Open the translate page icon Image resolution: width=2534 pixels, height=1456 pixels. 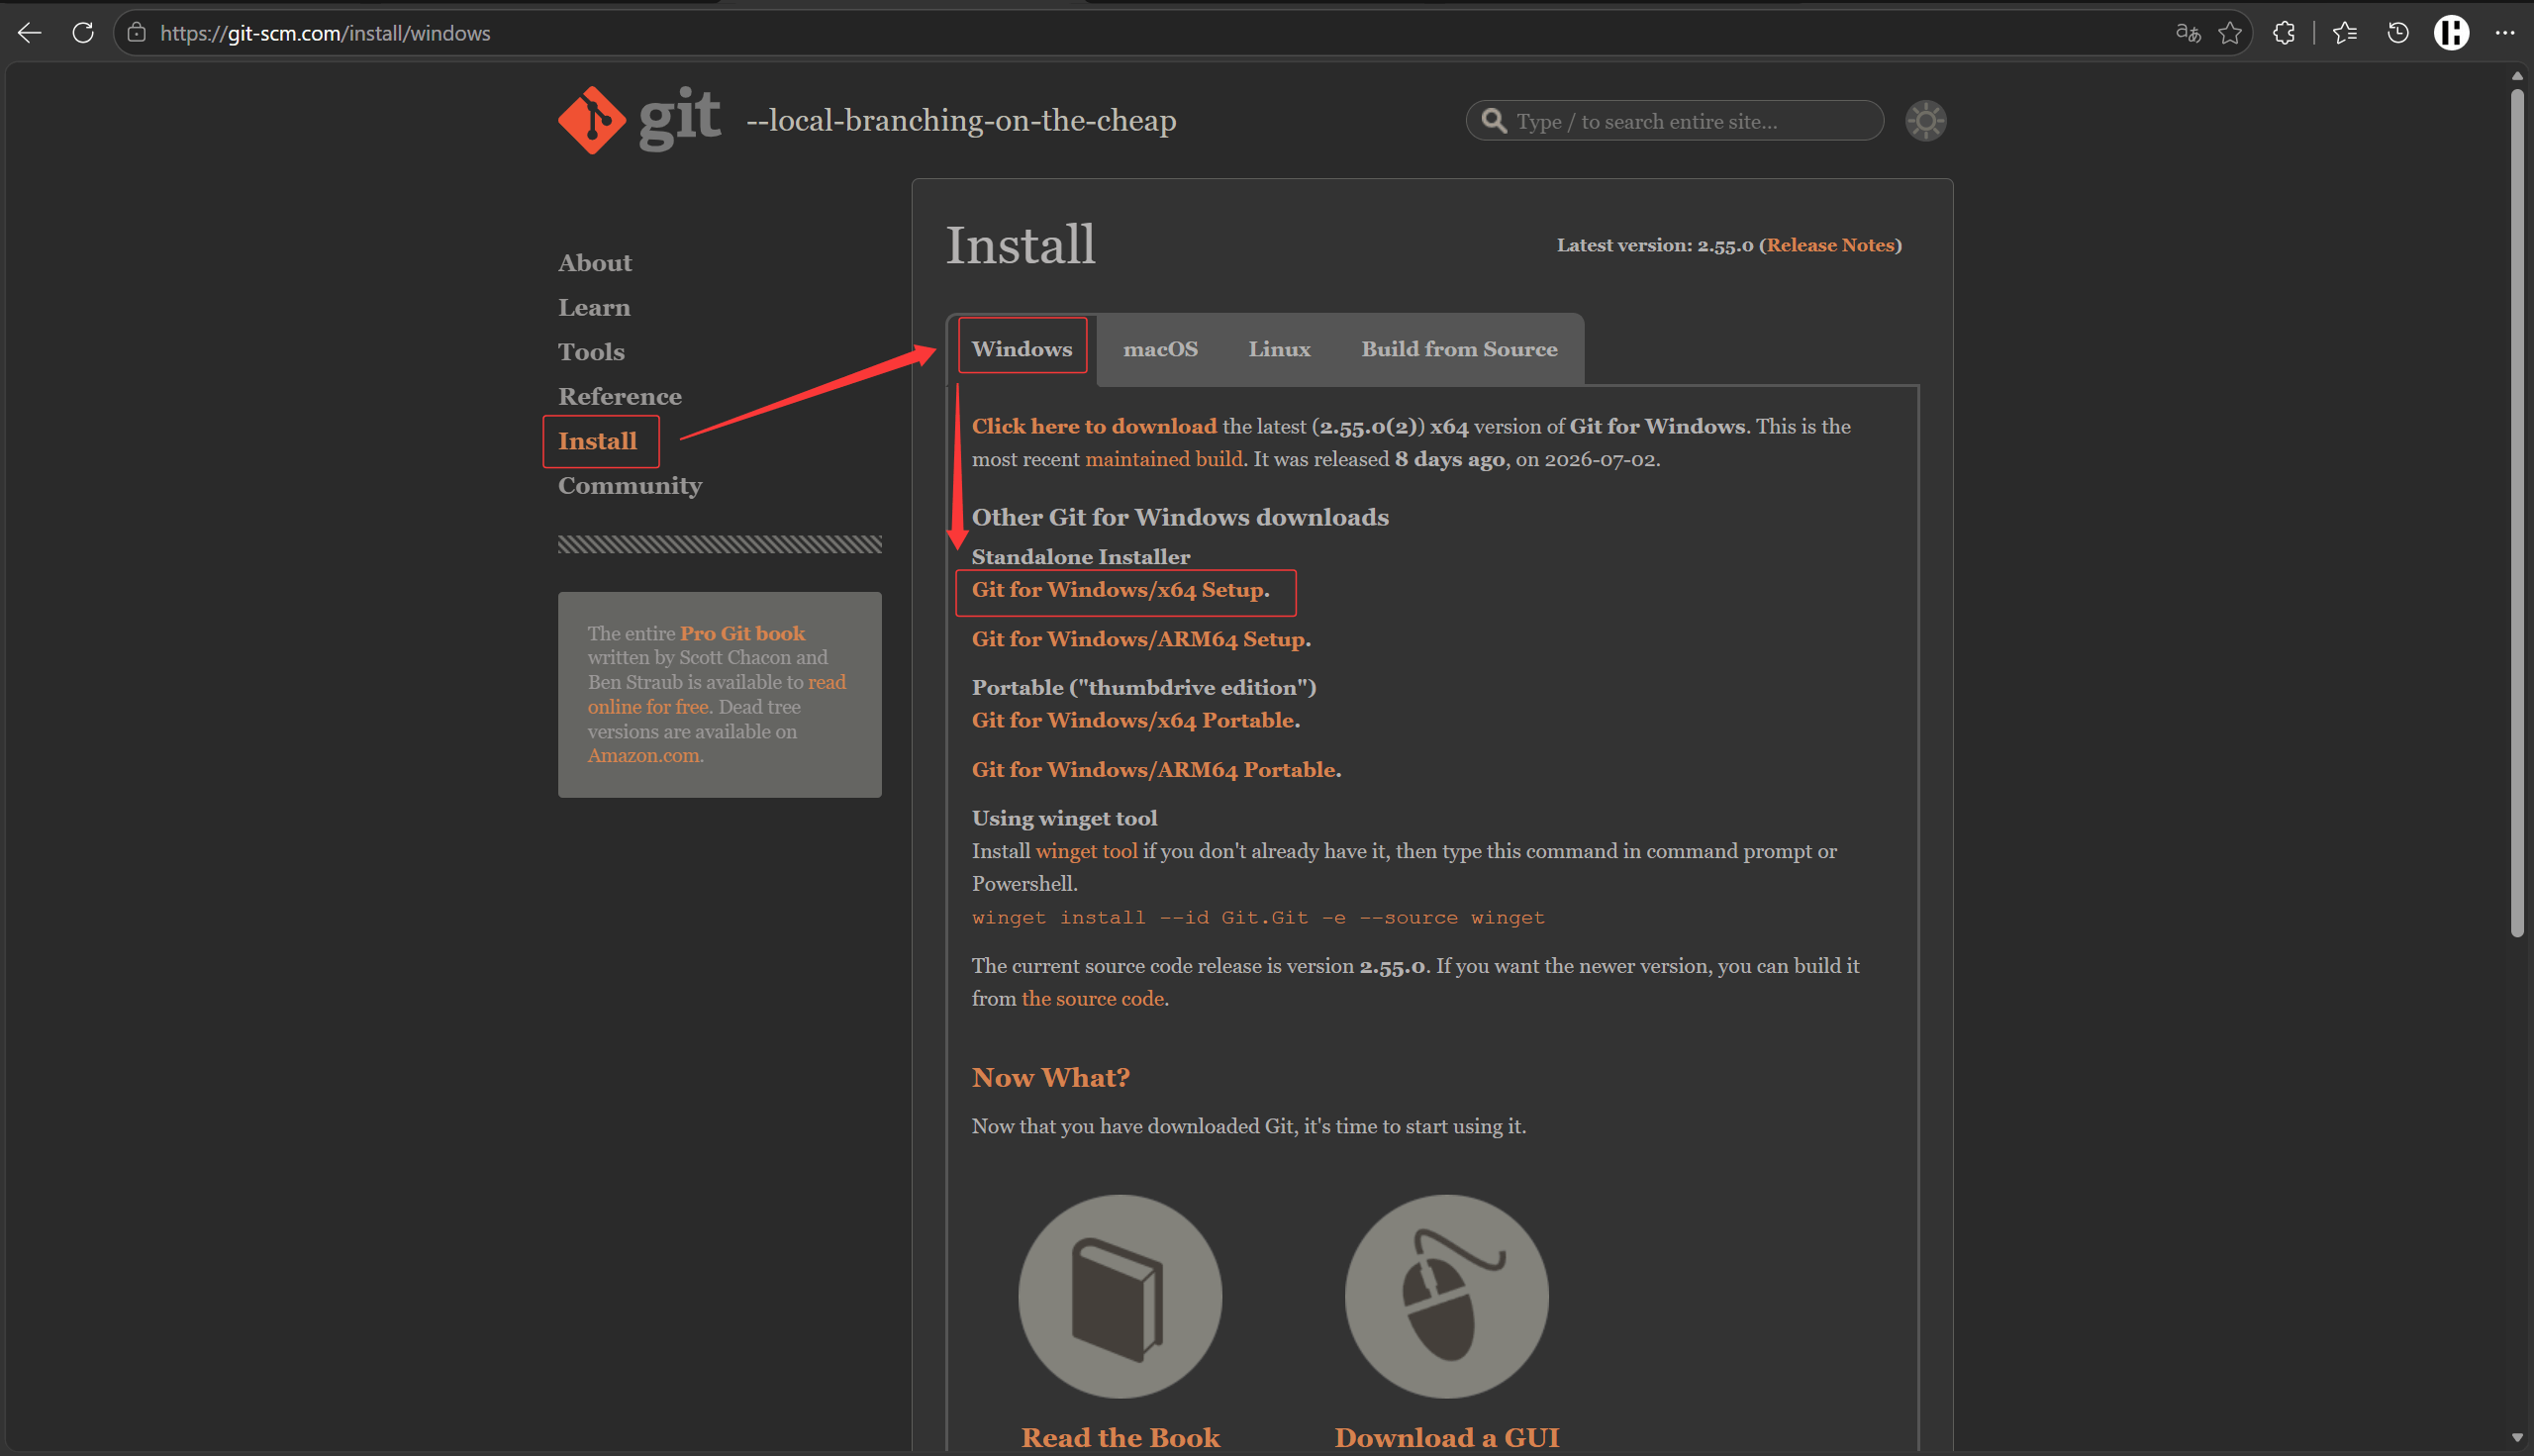click(x=2188, y=33)
